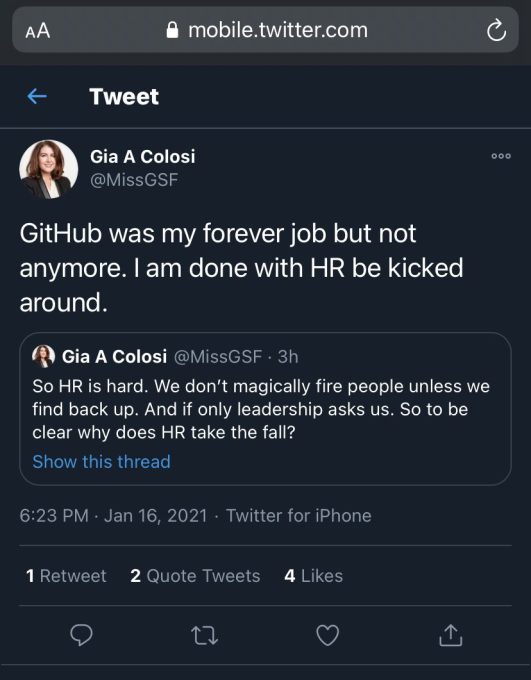View the 1 Retweet list
The width and height of the screenshot is (531, 680).
click(x=66, y=576)
